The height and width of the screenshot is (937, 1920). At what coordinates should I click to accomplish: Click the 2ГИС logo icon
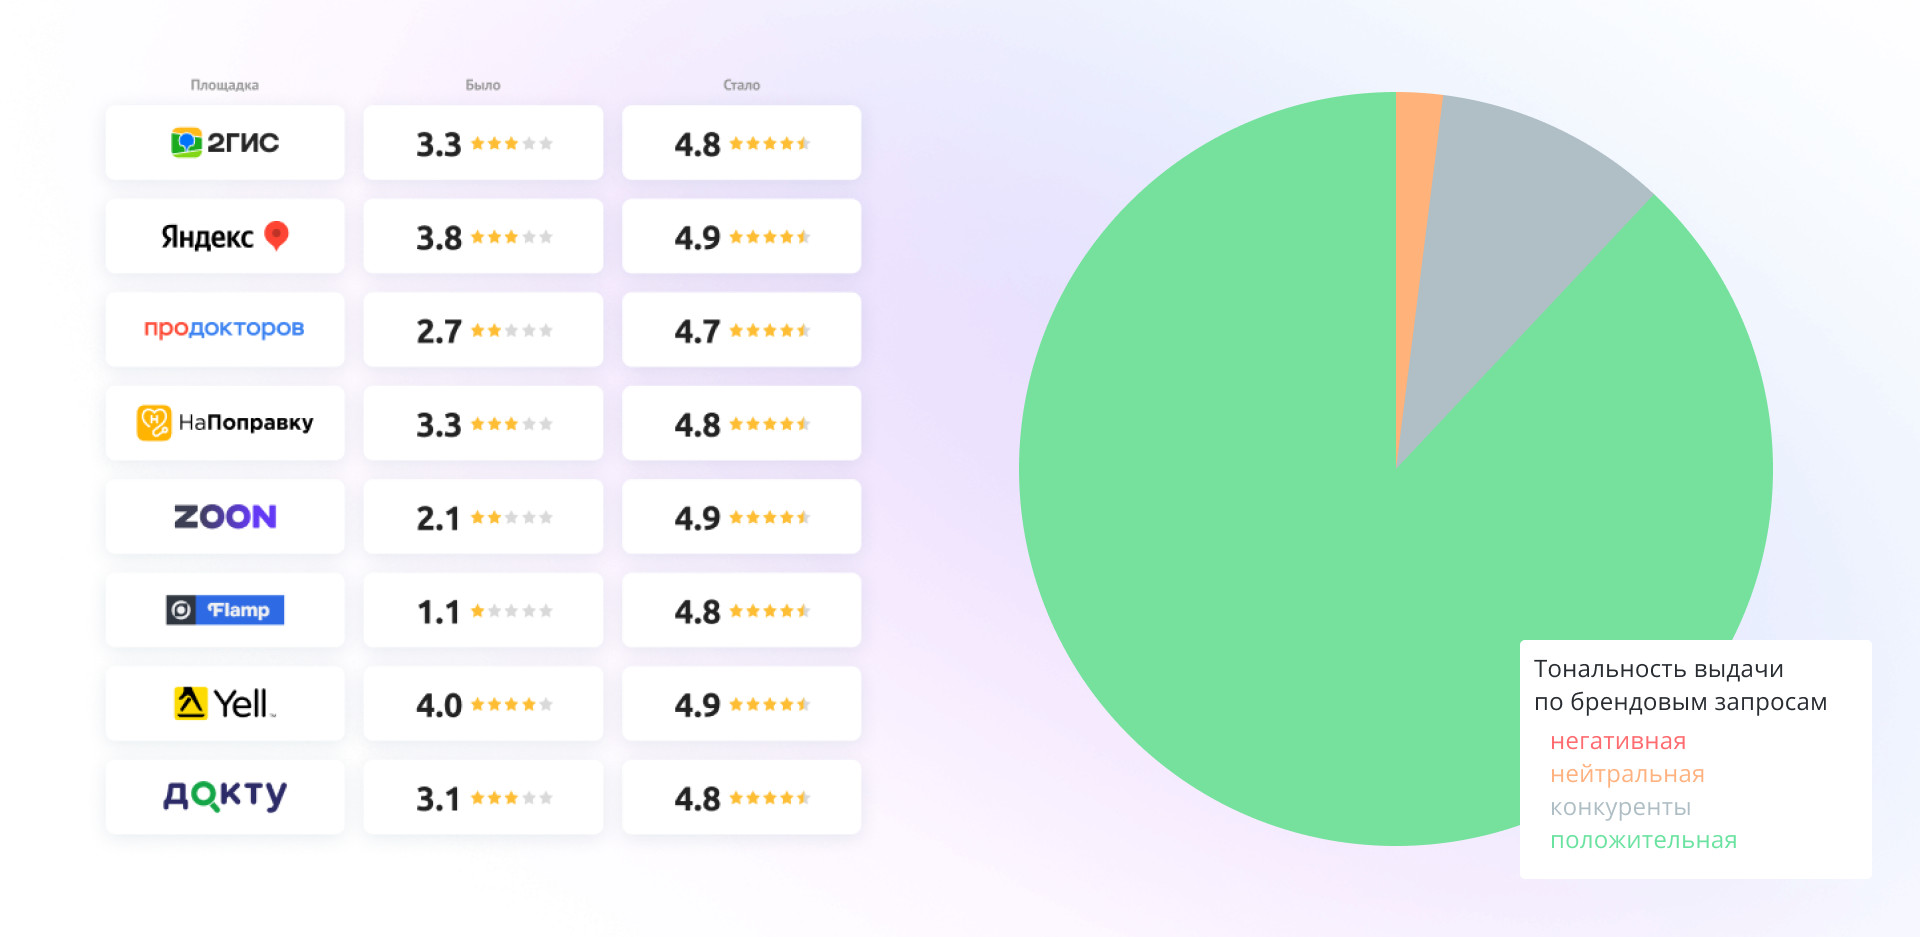186,143
